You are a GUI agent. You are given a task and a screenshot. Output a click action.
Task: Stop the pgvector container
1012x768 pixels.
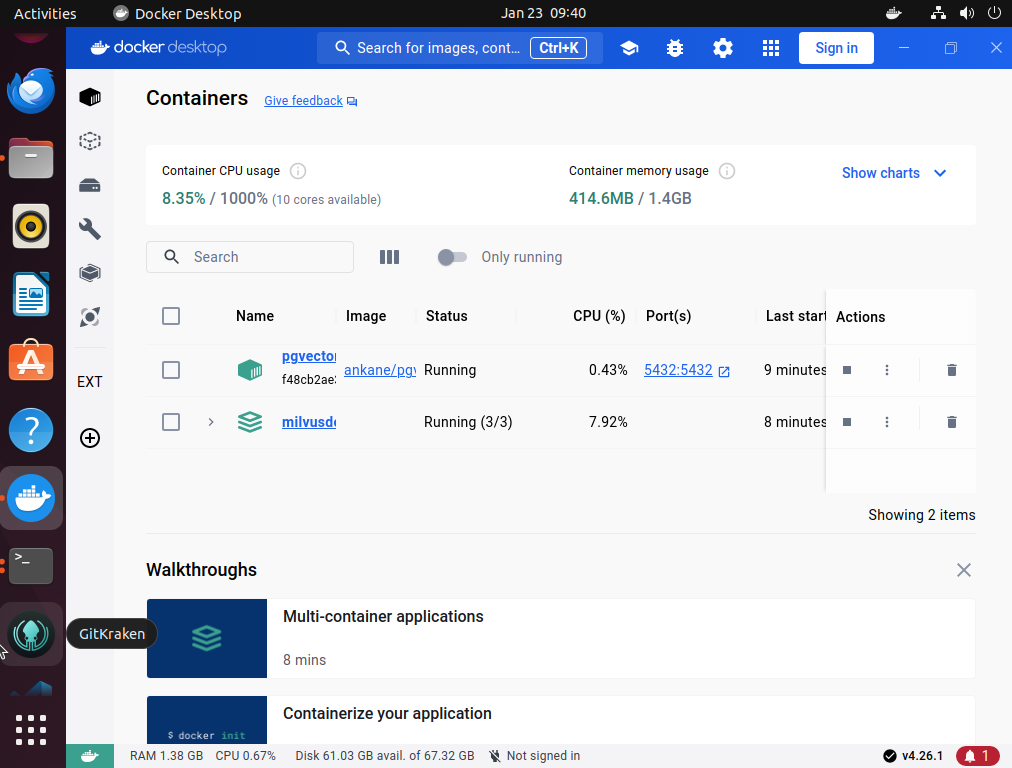click(x=847, y=370)
